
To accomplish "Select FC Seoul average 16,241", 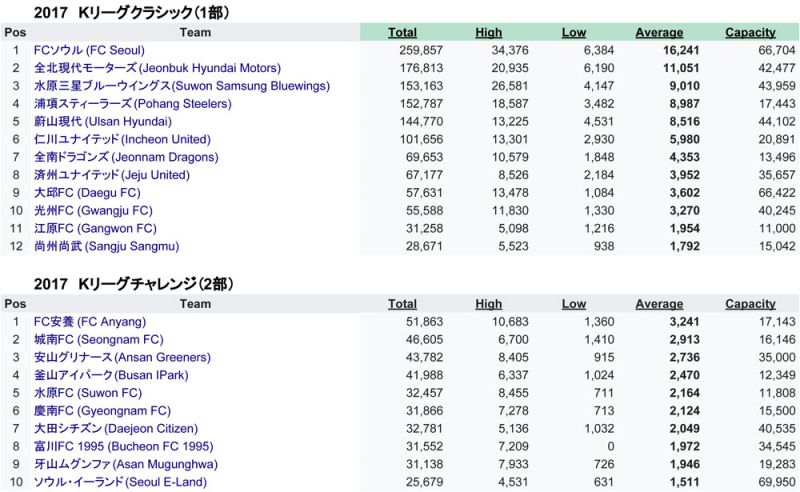I will click(x=681, y=50).
